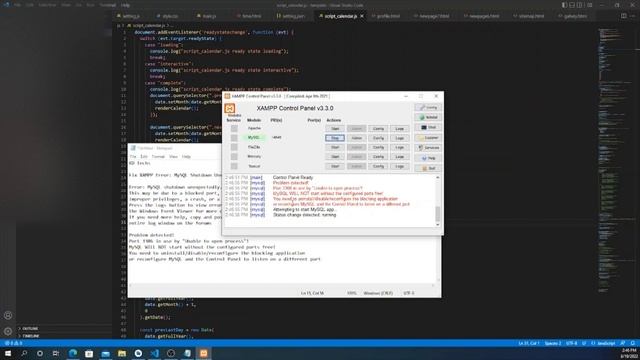This screenshot has height=360, width=640.
Task: Open MySQL Logs button in XAMPP
Action: coord(399,138)
